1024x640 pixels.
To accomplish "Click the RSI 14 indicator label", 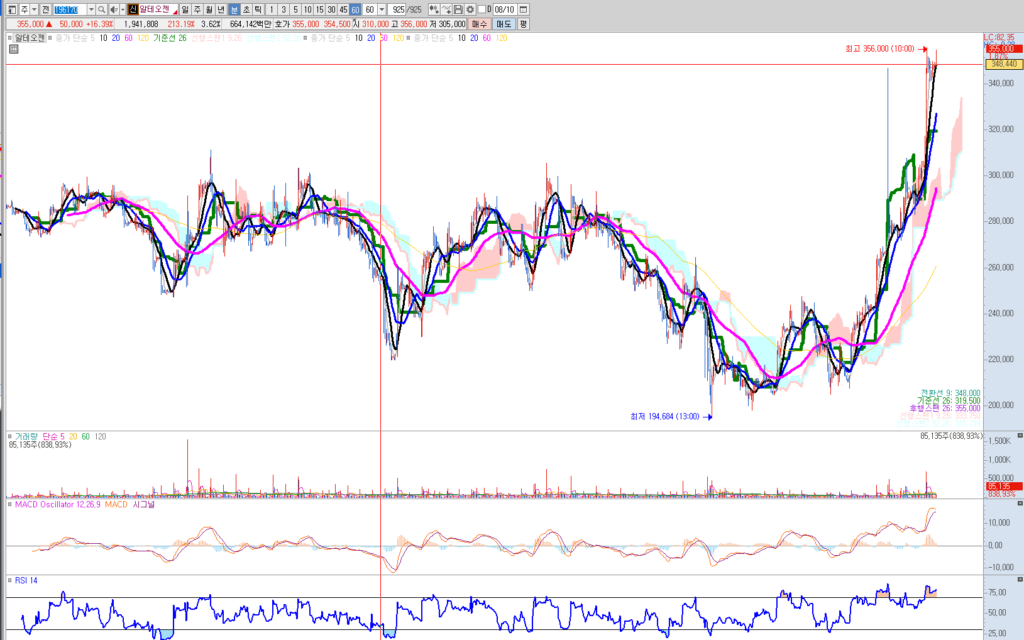I will pos(26,581).
